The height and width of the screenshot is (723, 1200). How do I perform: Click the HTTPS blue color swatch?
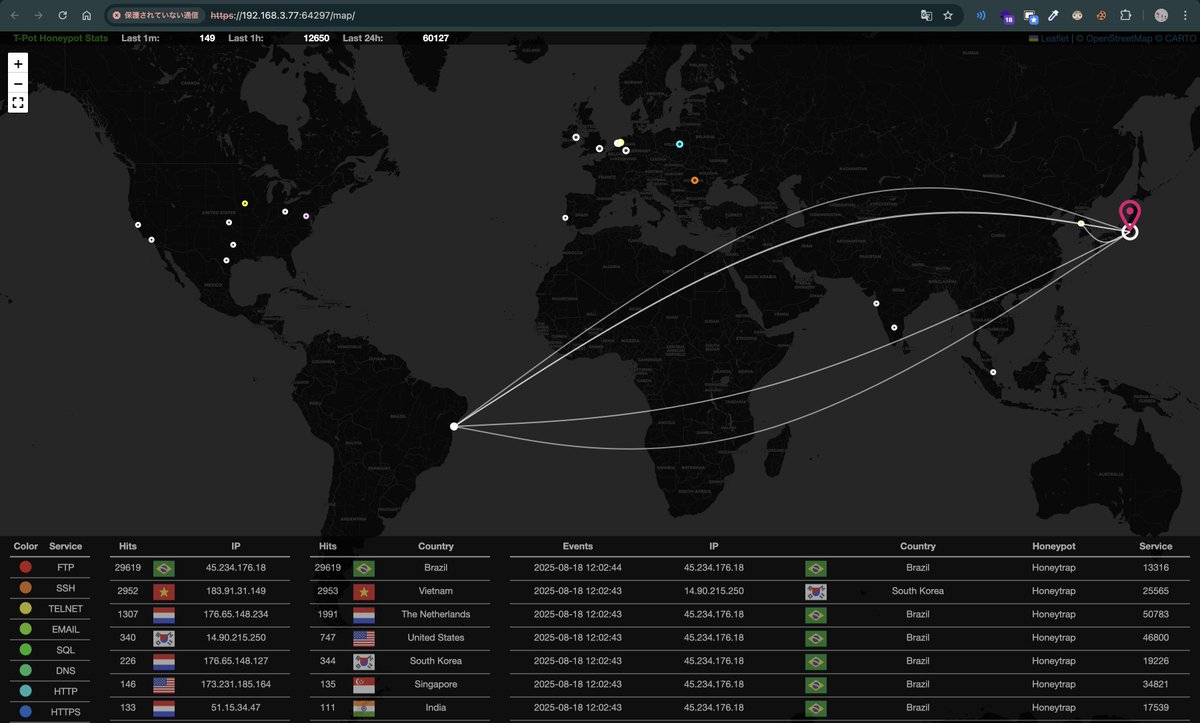click(x=26, y=712)
